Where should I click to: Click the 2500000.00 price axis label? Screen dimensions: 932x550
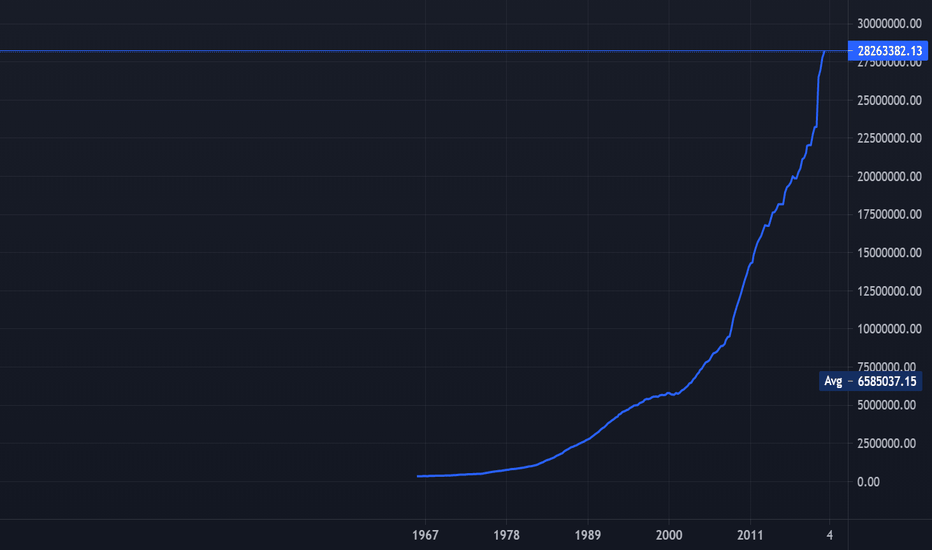pyautogui.click(x=886, y=444)
